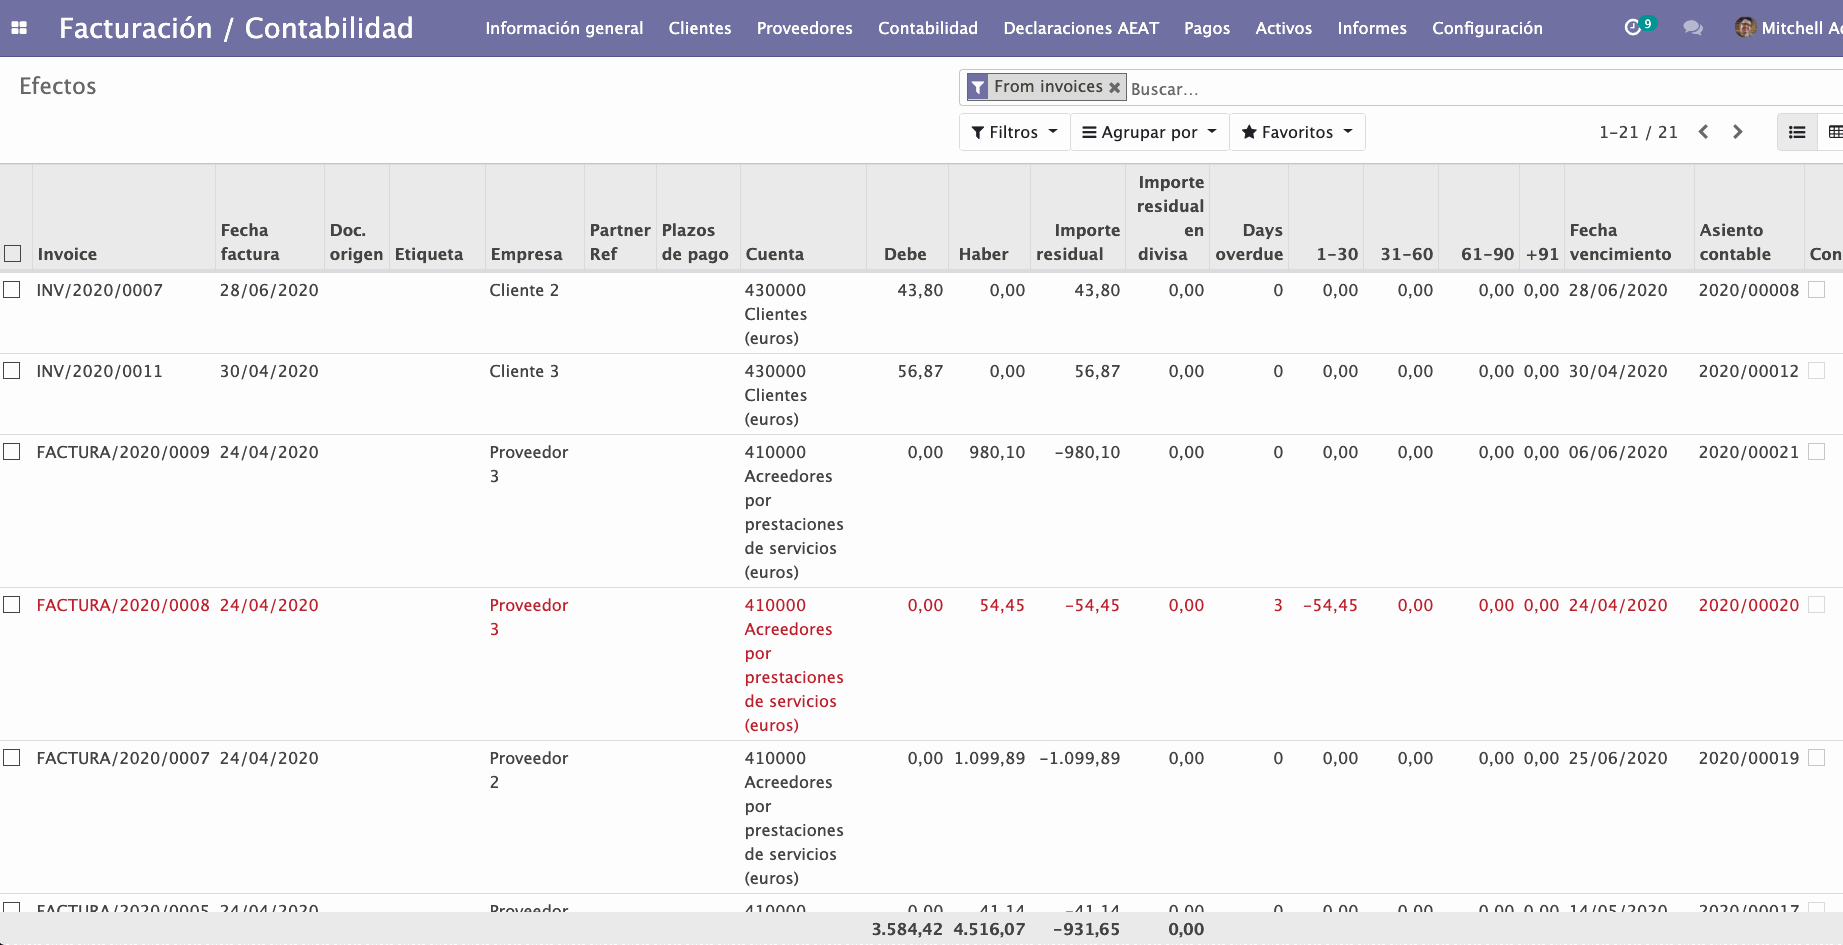1843x945 pixels.
Task: Go to next page arrow
Action: [1738, 132]
